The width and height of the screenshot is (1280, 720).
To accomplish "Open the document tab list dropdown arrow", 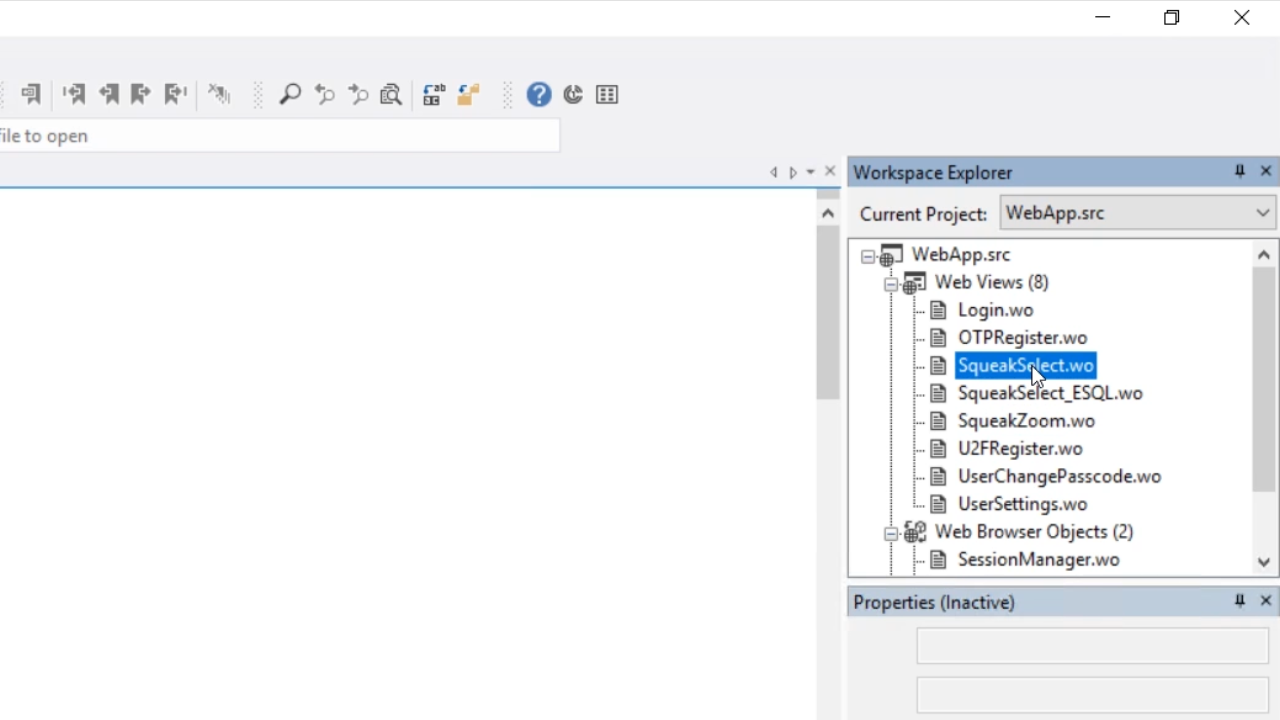I will point(810,172).
